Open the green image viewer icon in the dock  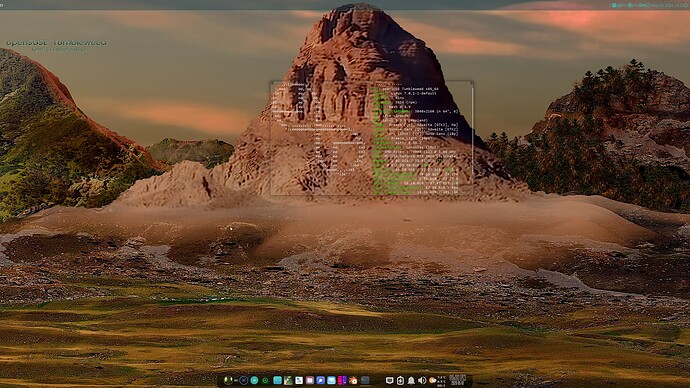pos(288,380)
